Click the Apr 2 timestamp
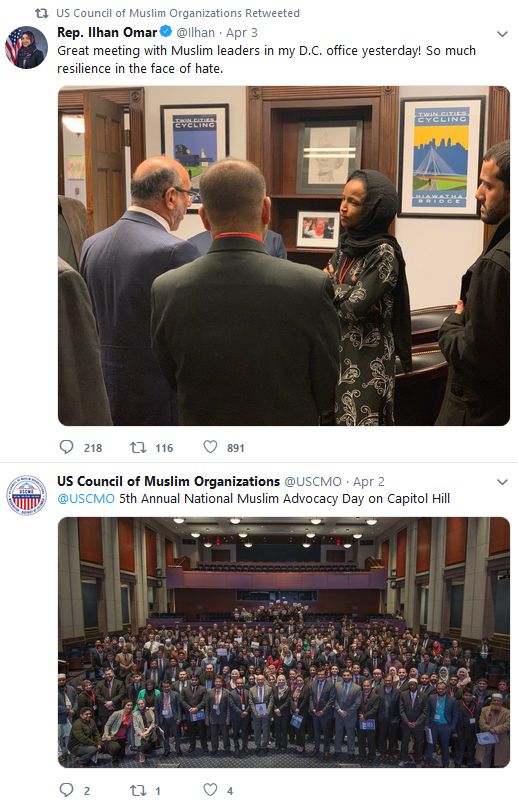 click(368, 481)
